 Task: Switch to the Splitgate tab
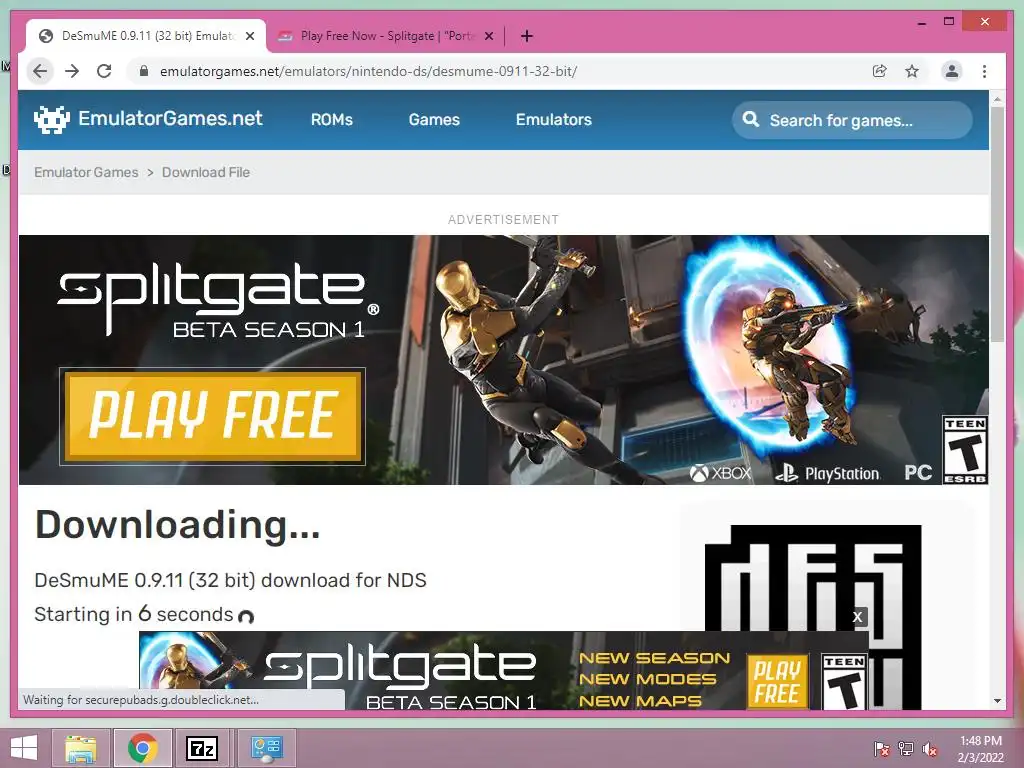pyautogui.click(x=385, y=36)
